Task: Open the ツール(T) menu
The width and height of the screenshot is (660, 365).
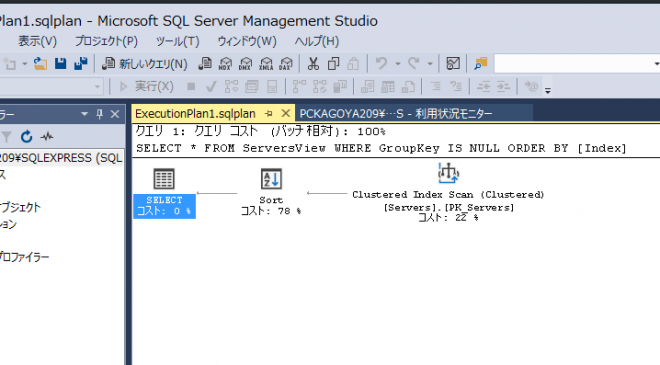Action: 177,41
